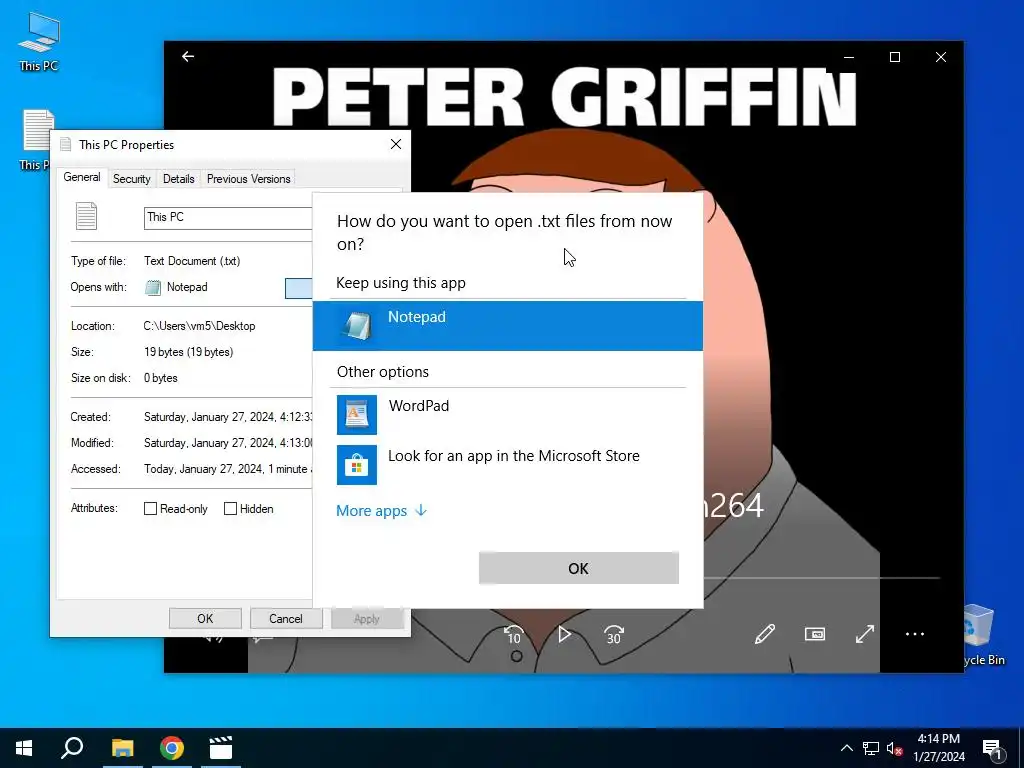Click the muted volume tray icon
1024x768 pixels.
894,748
